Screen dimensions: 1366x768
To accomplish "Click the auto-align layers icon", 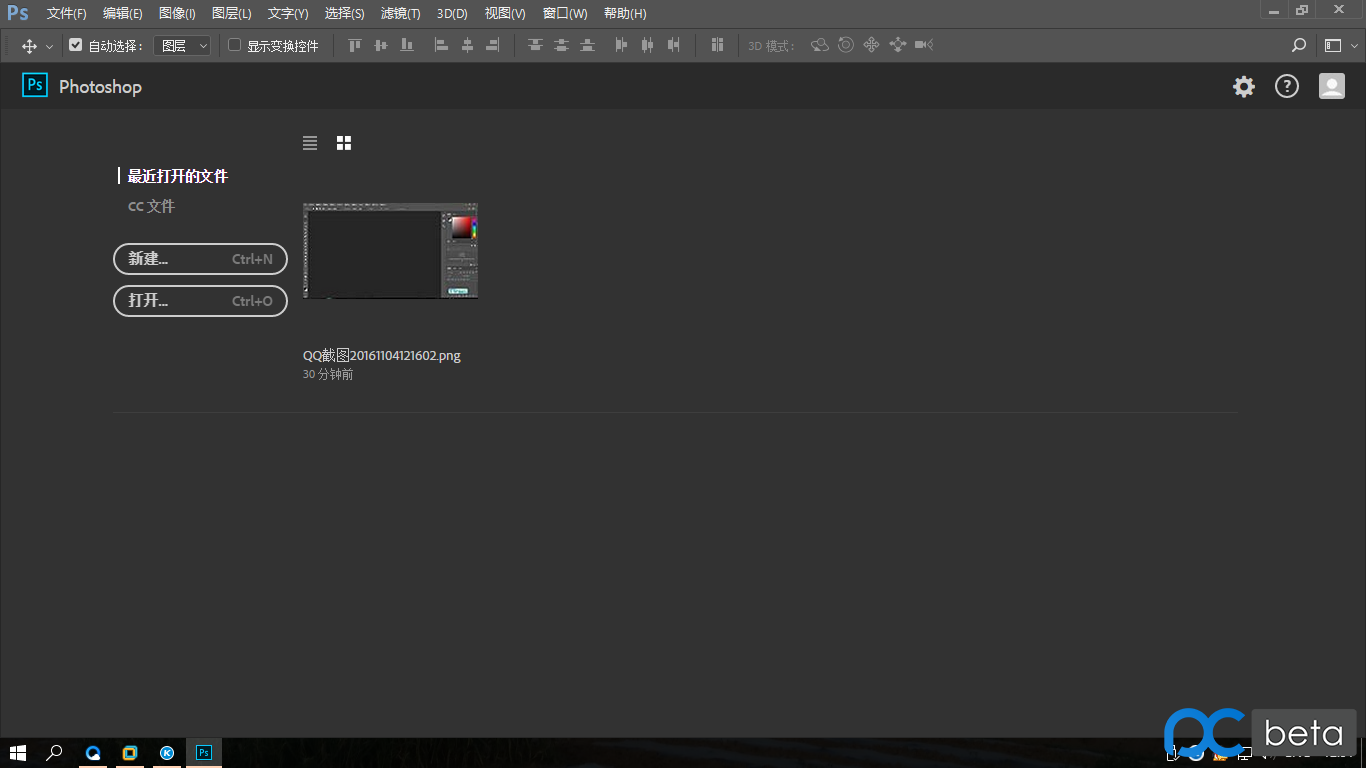I will point(717,45).
